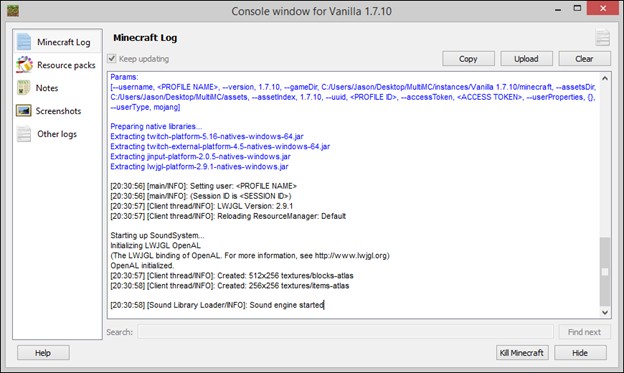Screen dimensions: 624x373
Task: Click the 'Extracting jinput-platform-2.0.5-natives-windows.jar' line
Action: point(201,156)
